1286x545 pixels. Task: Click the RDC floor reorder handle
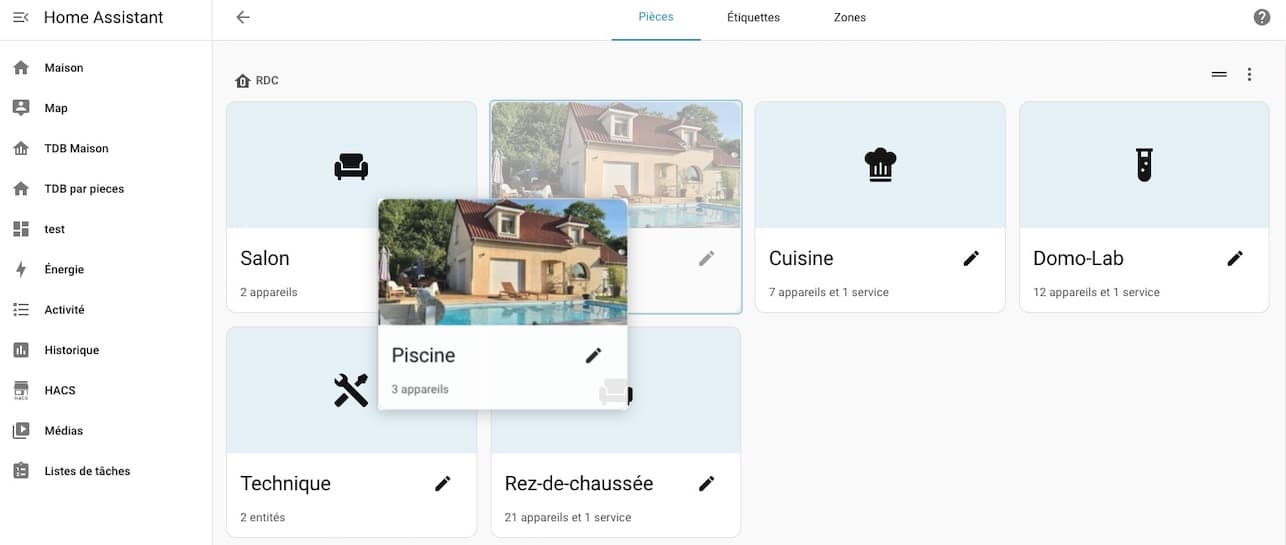(1219, 74)
